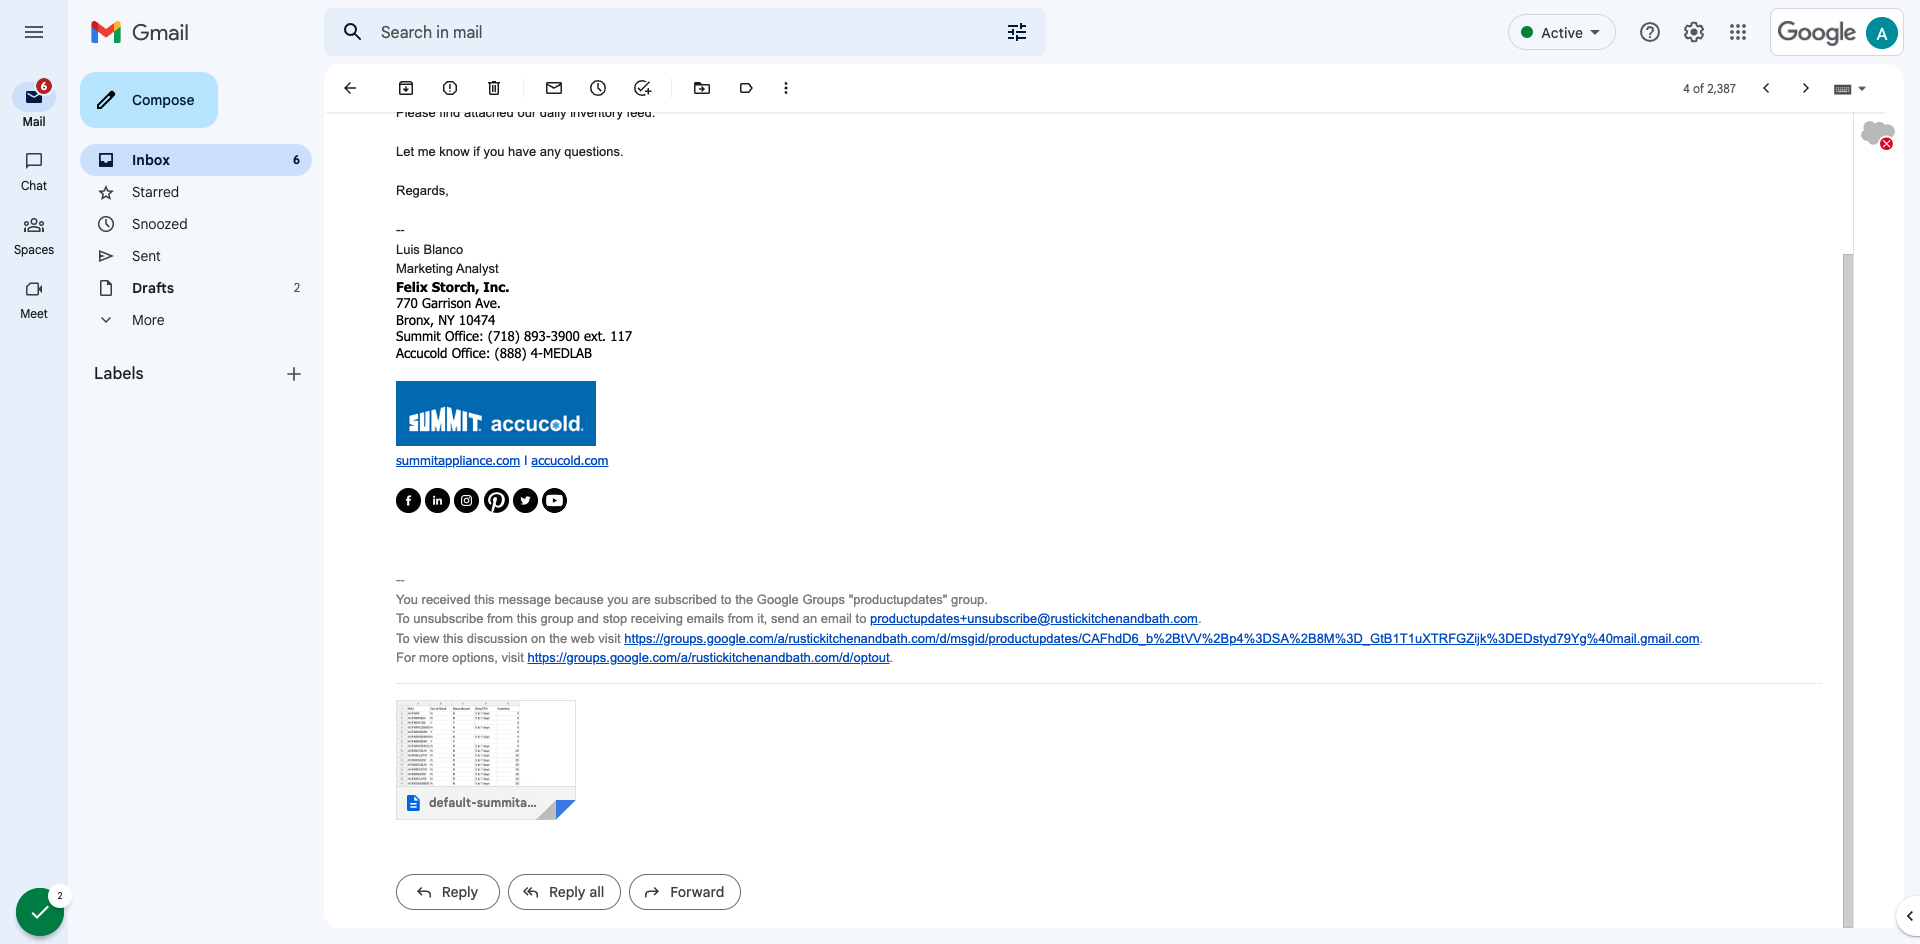
Task: Open the Active status dropdown
Action: pyautogui.click(x=1561, y=32)
